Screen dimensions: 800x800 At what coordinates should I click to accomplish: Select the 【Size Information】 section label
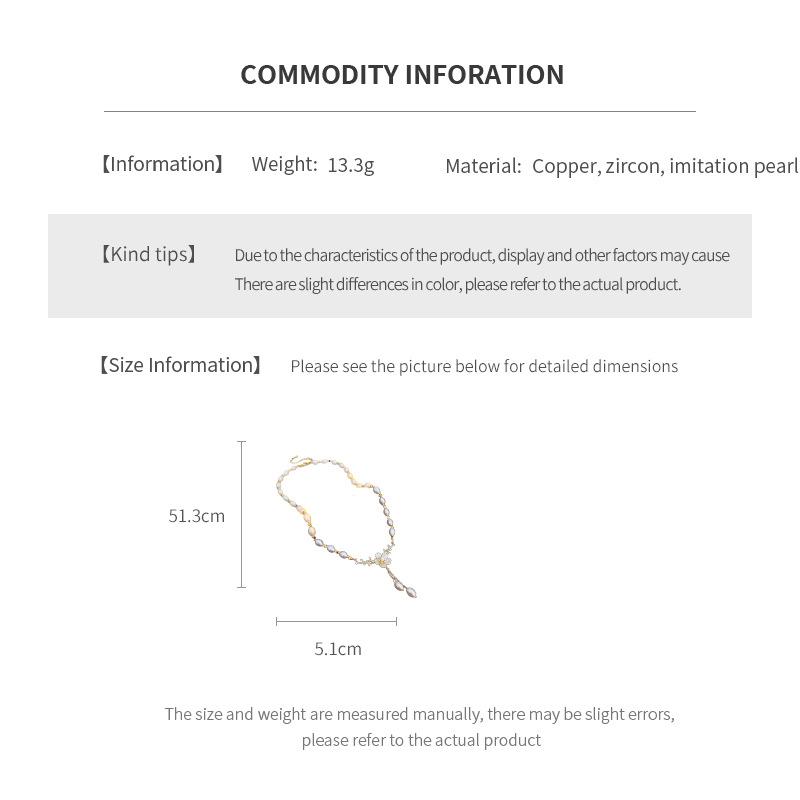pyautogui.click(x=180, y=365)
